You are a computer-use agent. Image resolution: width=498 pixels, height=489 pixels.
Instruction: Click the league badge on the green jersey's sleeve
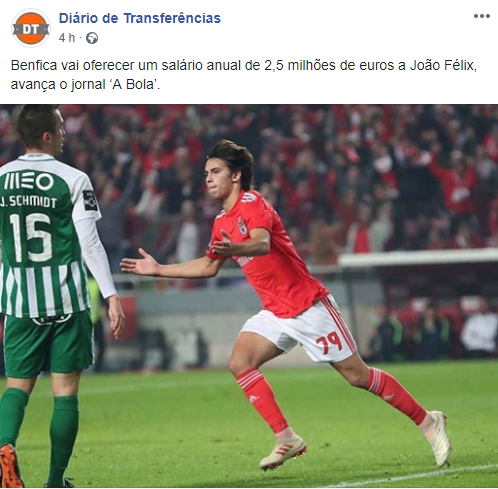90,200
